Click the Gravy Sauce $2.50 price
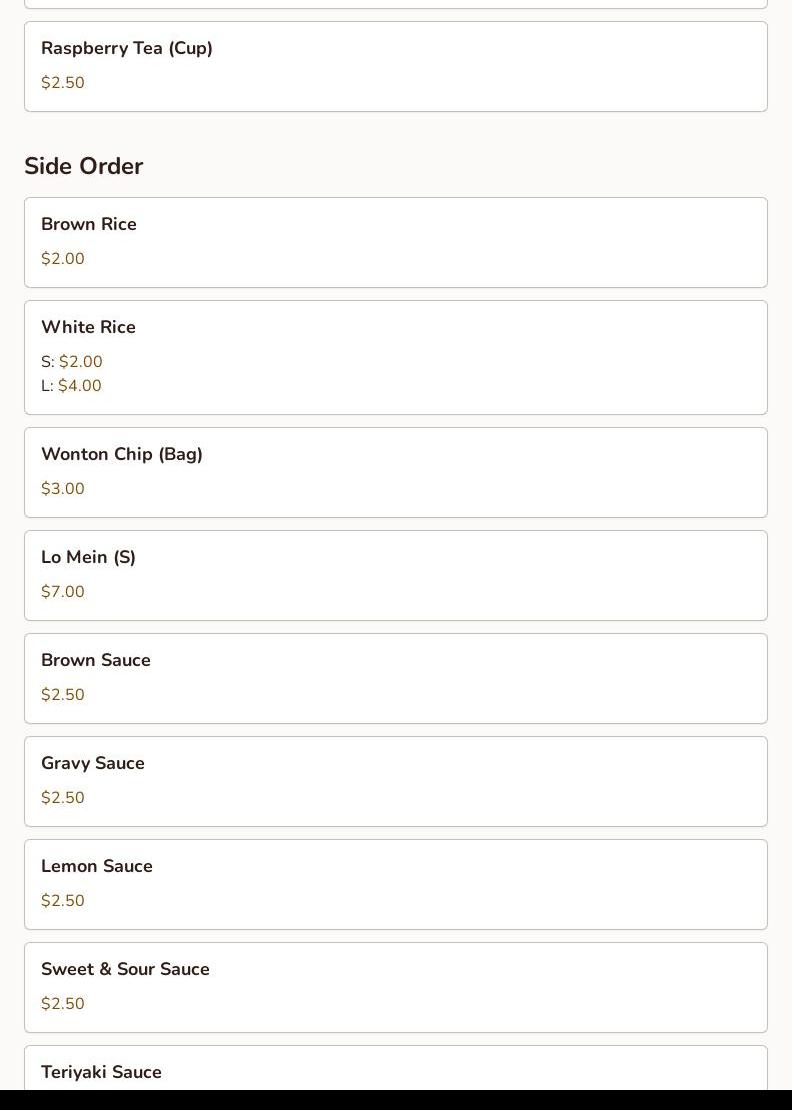The width and height of the screenshot is (792, 1110). pyautogui.click(x=63, y=798)
